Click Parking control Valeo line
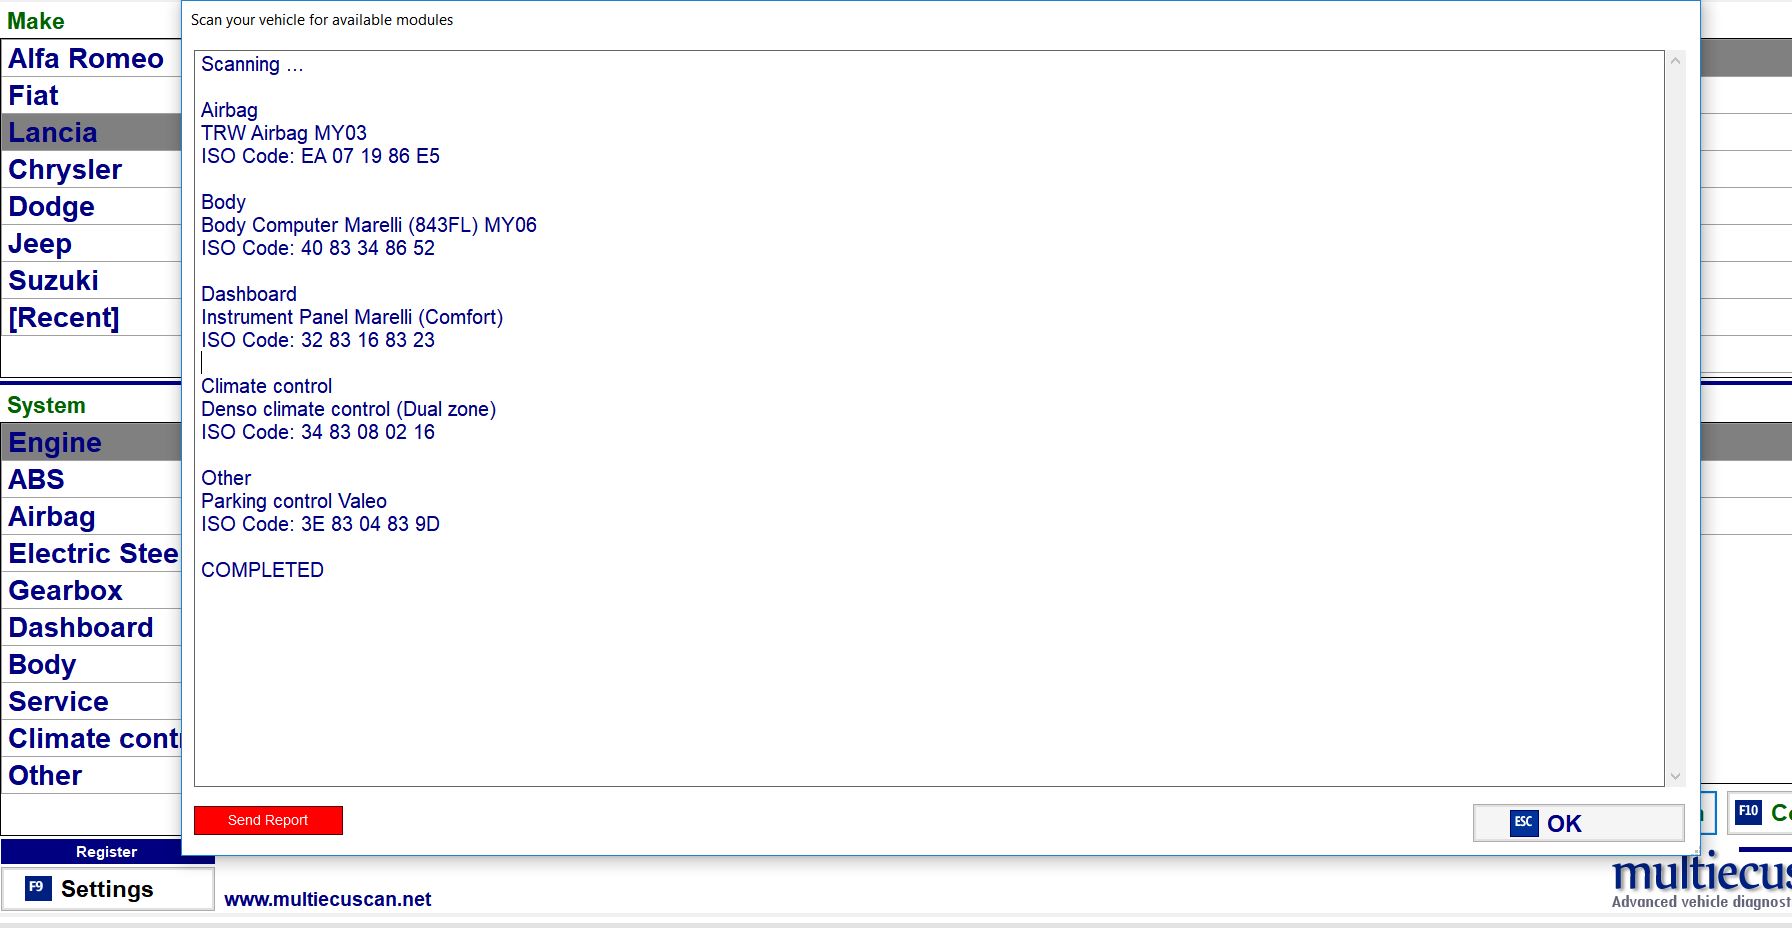The height and width of the screenshot is (928, 1792). 294,501
